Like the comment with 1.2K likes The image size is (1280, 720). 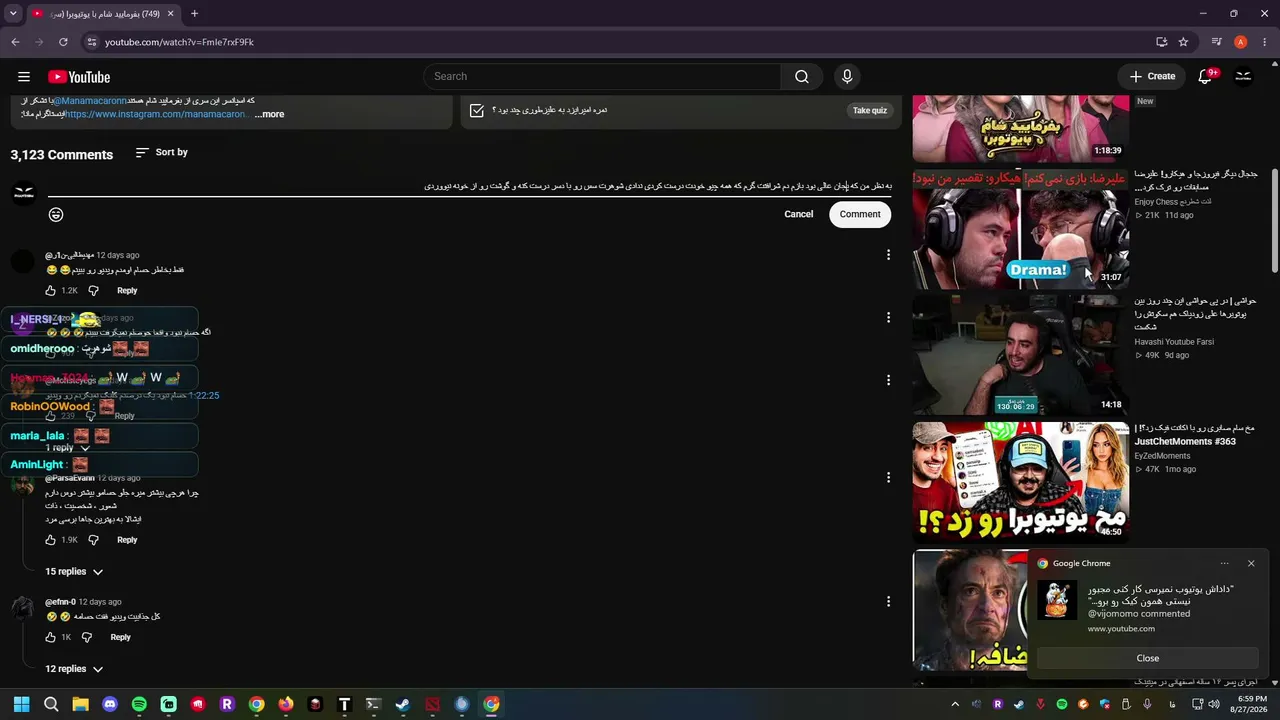[x=50, y=291]
